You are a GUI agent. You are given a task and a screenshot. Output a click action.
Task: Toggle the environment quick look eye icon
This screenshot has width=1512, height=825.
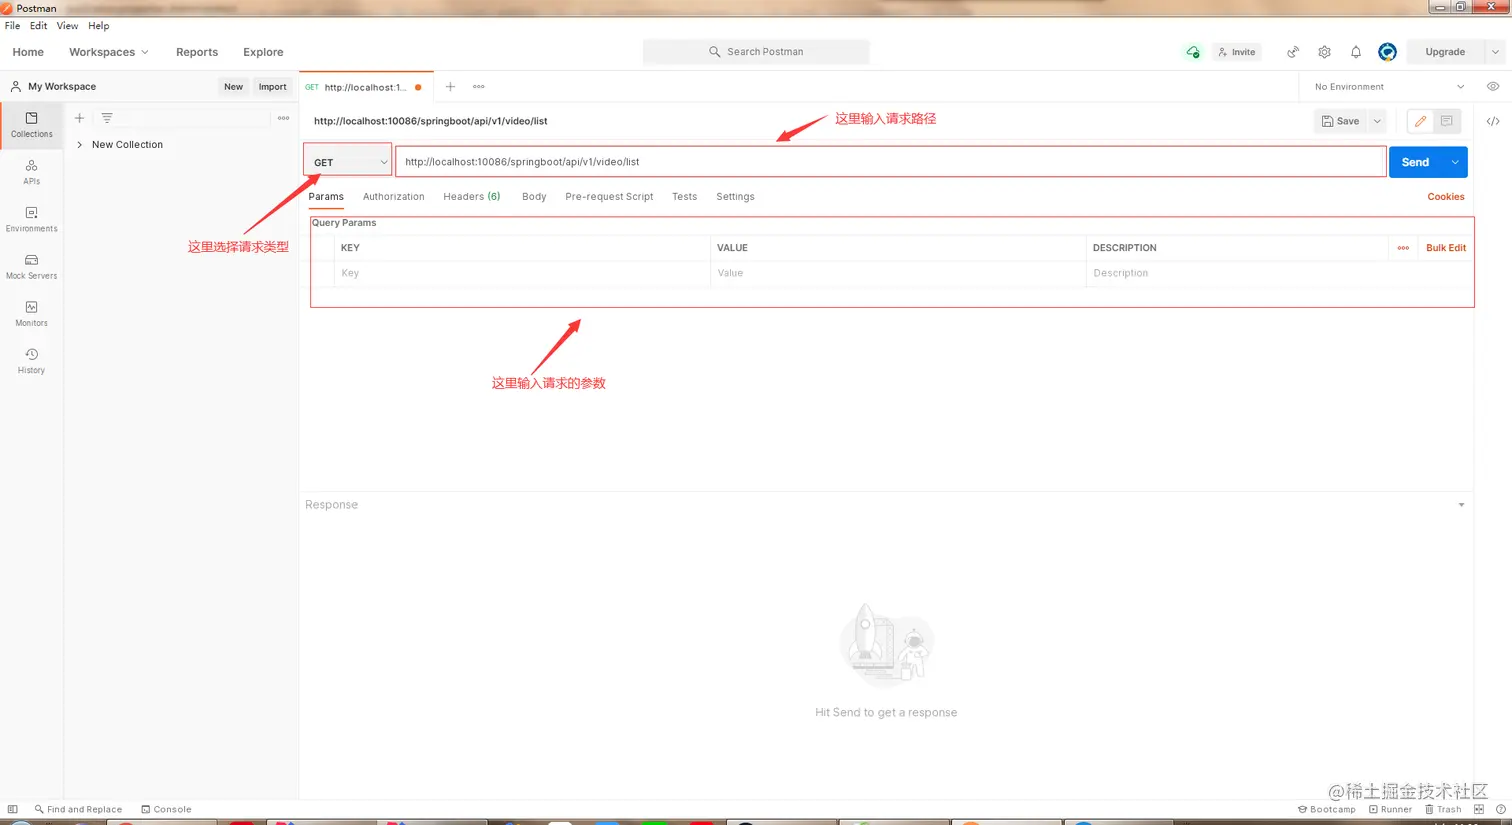pyautogui.click(x=1493, y=87)
